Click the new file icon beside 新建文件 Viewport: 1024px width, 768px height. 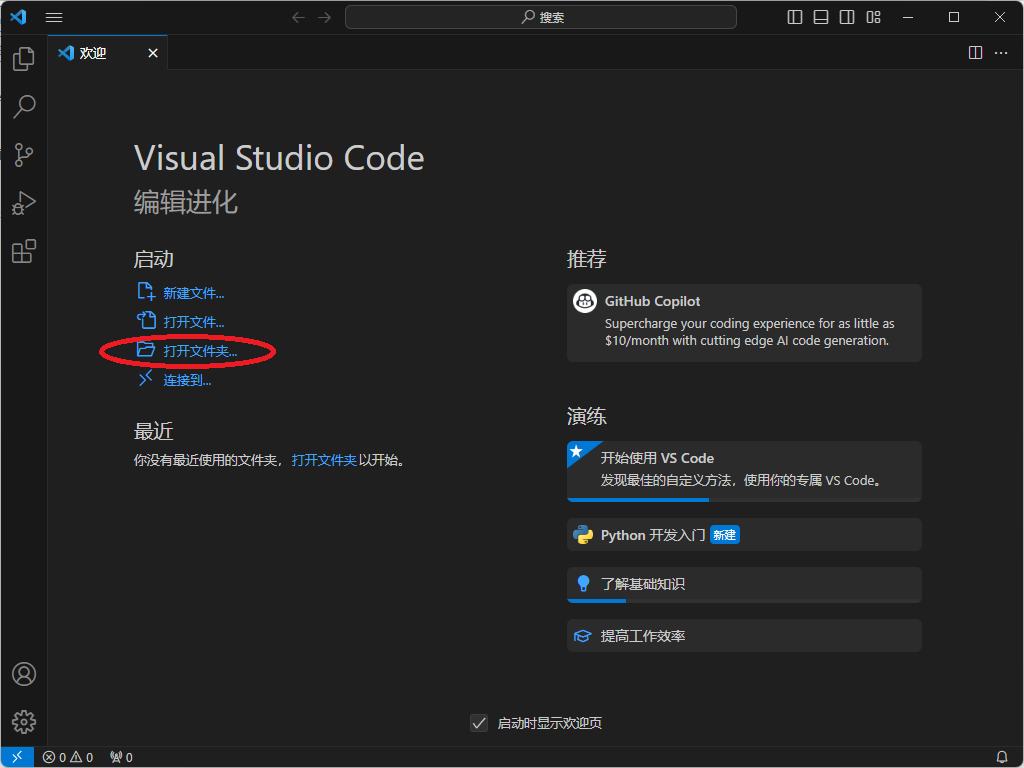146,291
